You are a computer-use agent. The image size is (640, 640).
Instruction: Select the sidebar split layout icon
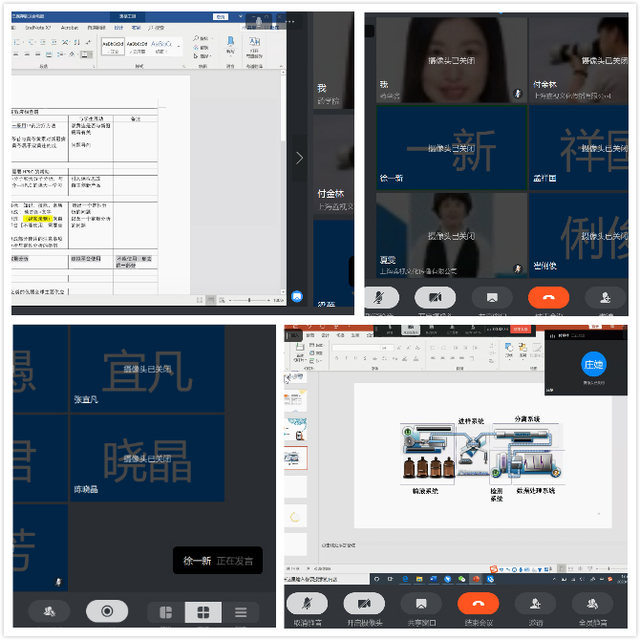tap(165, 612)
